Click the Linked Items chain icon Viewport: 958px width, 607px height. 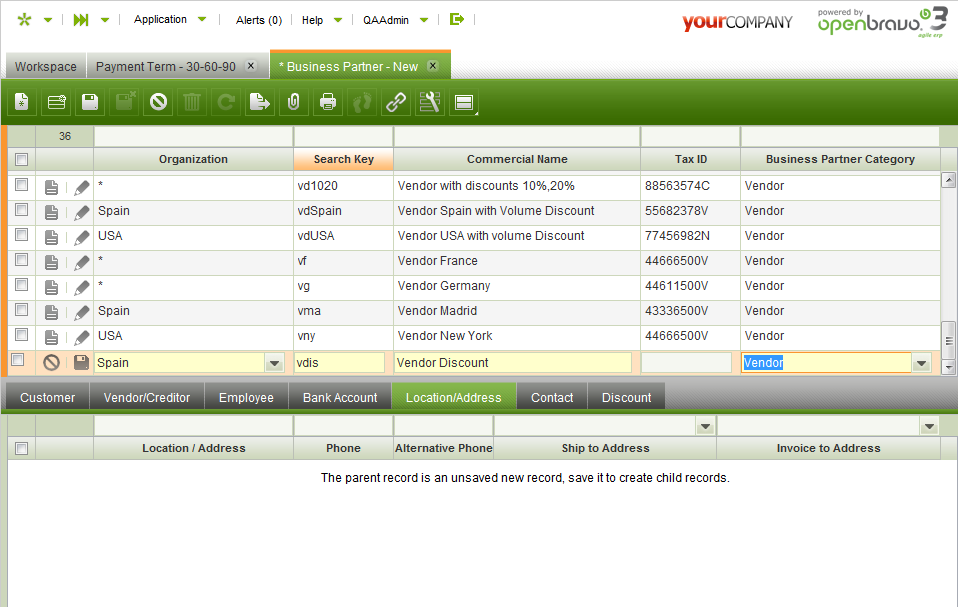396,102
